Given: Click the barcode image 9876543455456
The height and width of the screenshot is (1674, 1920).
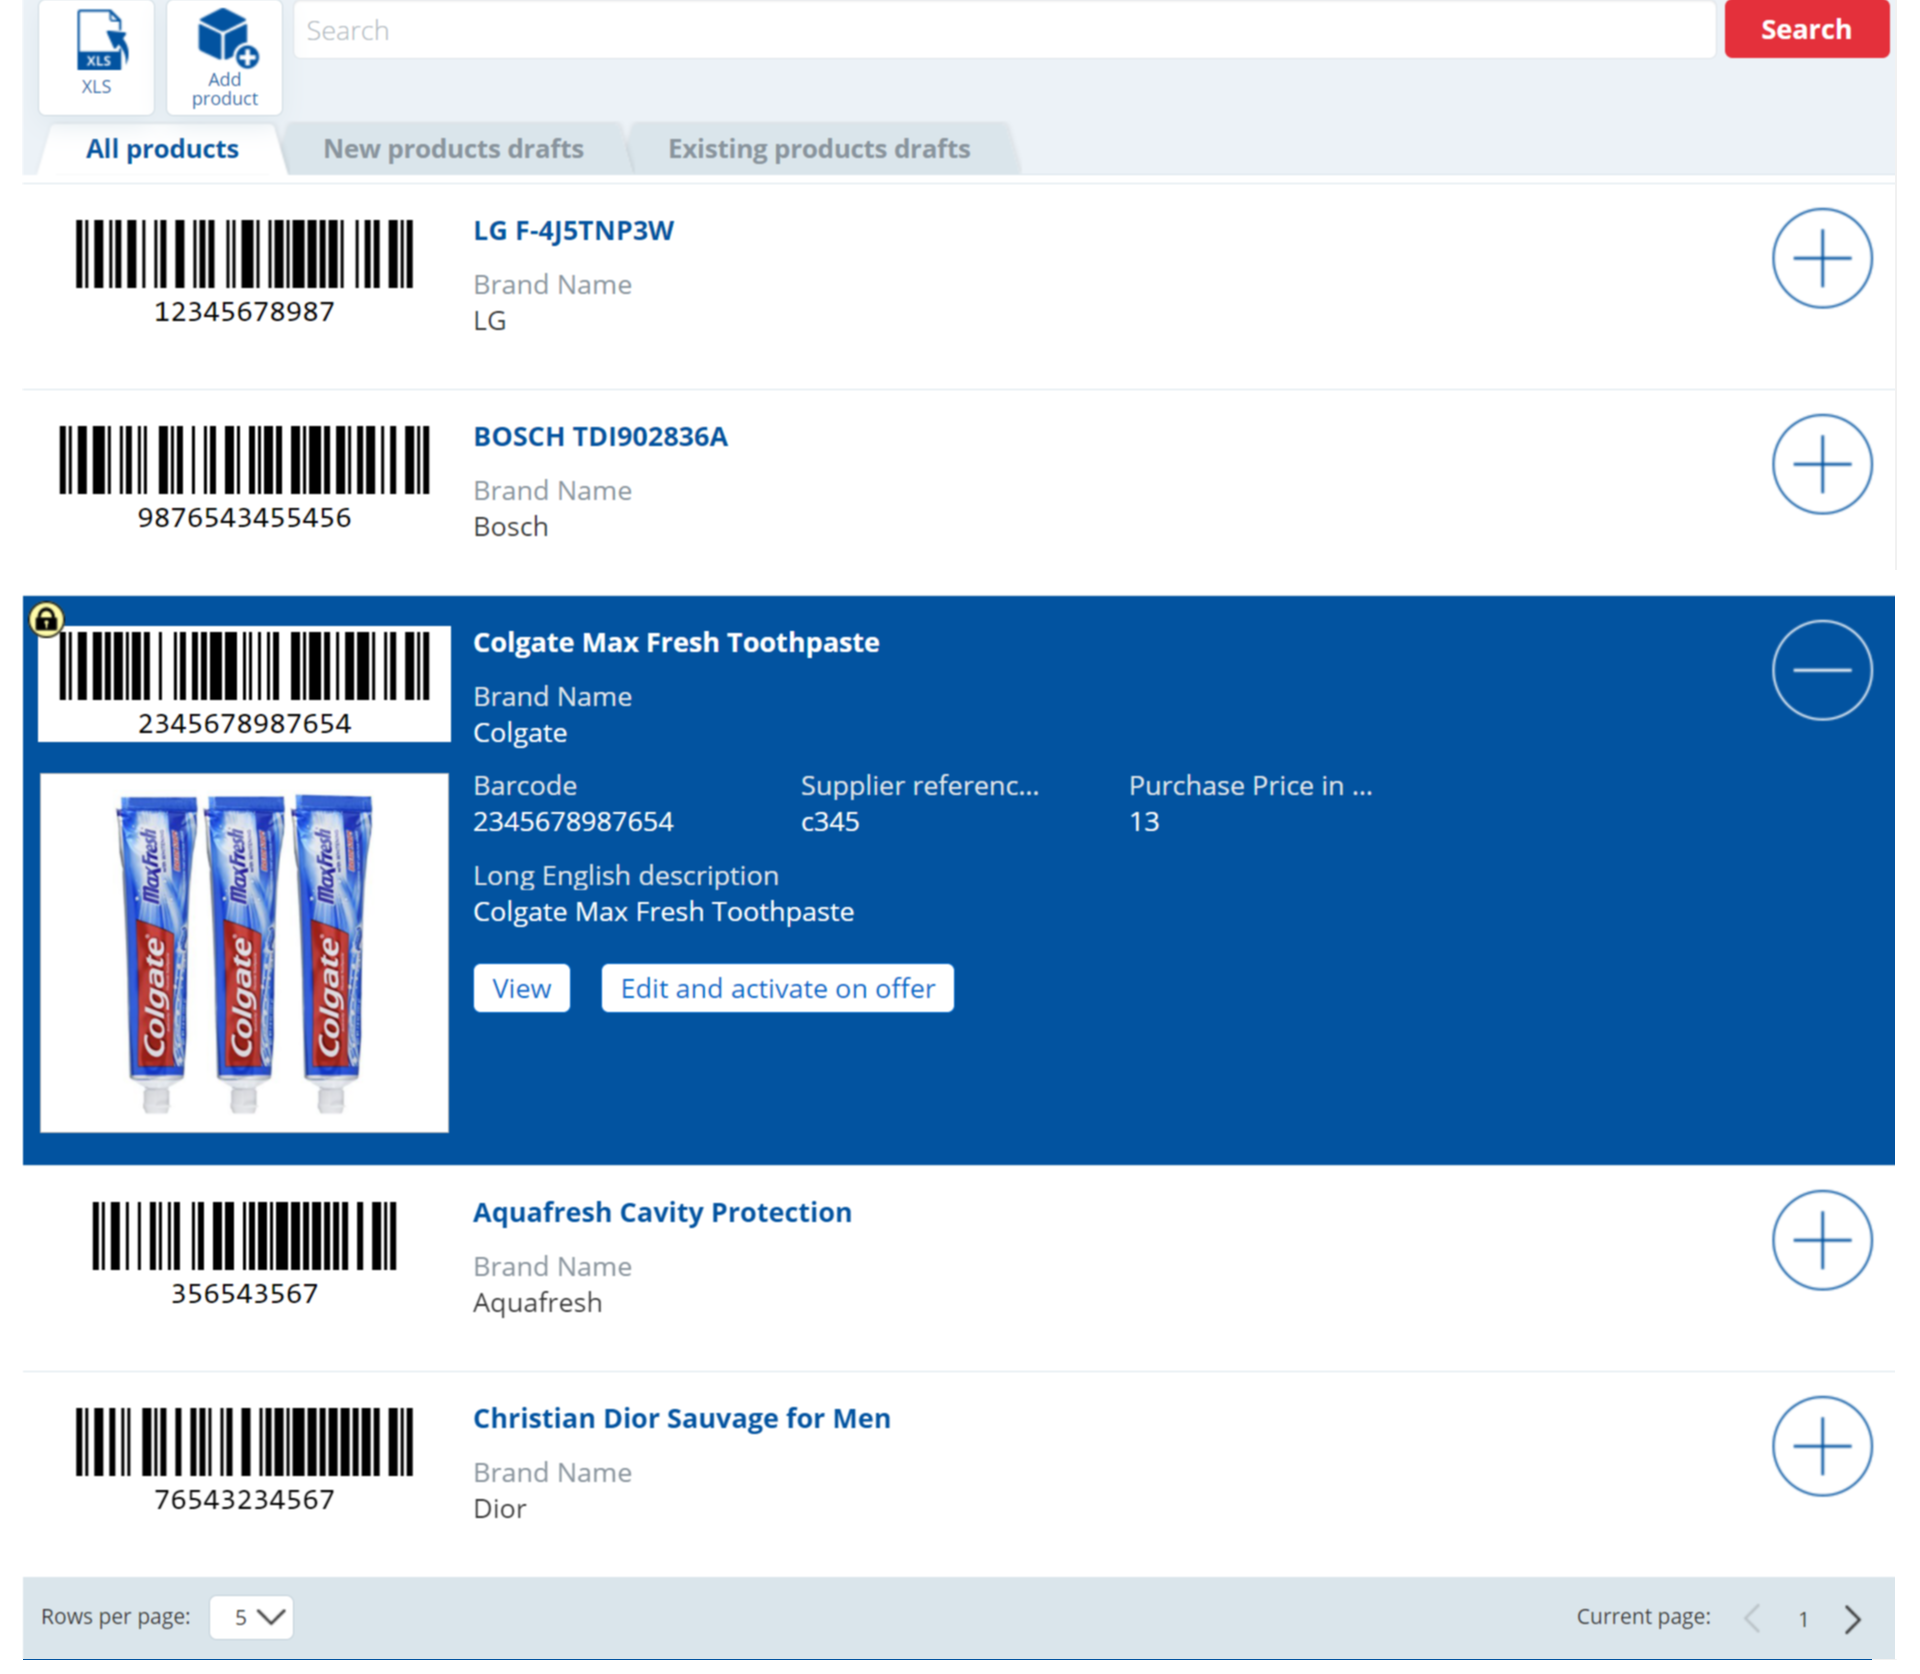Looking at the screenshot, I should tap(244, 478).
